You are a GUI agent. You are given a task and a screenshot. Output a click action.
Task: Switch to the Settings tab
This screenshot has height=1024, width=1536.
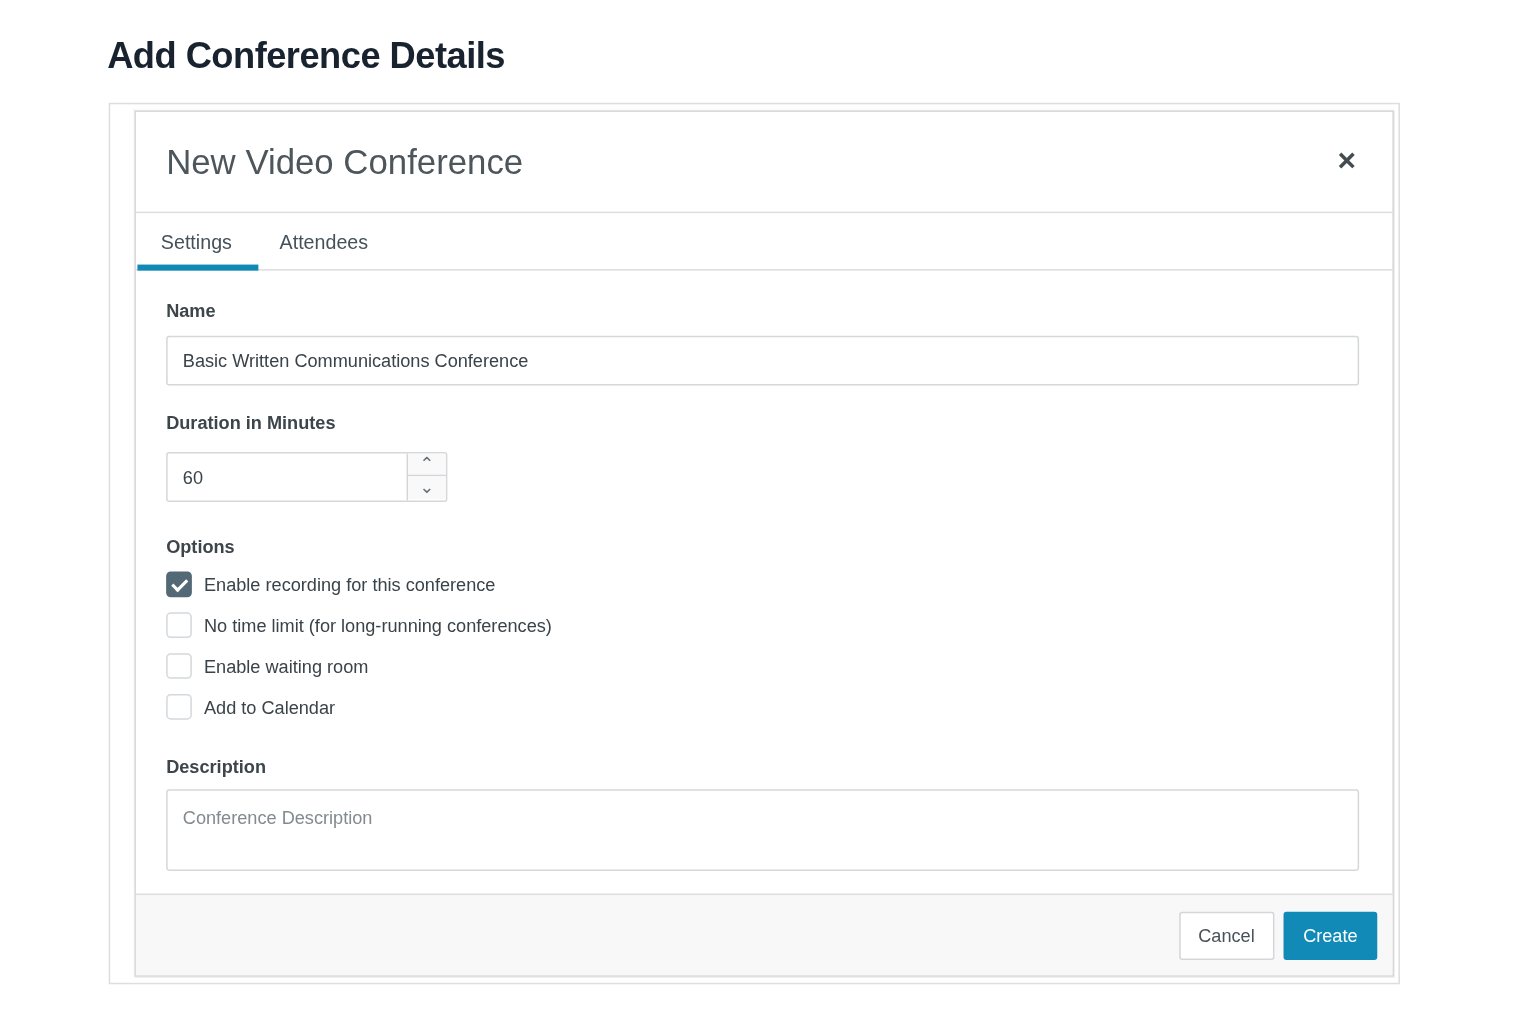(197, 242)
